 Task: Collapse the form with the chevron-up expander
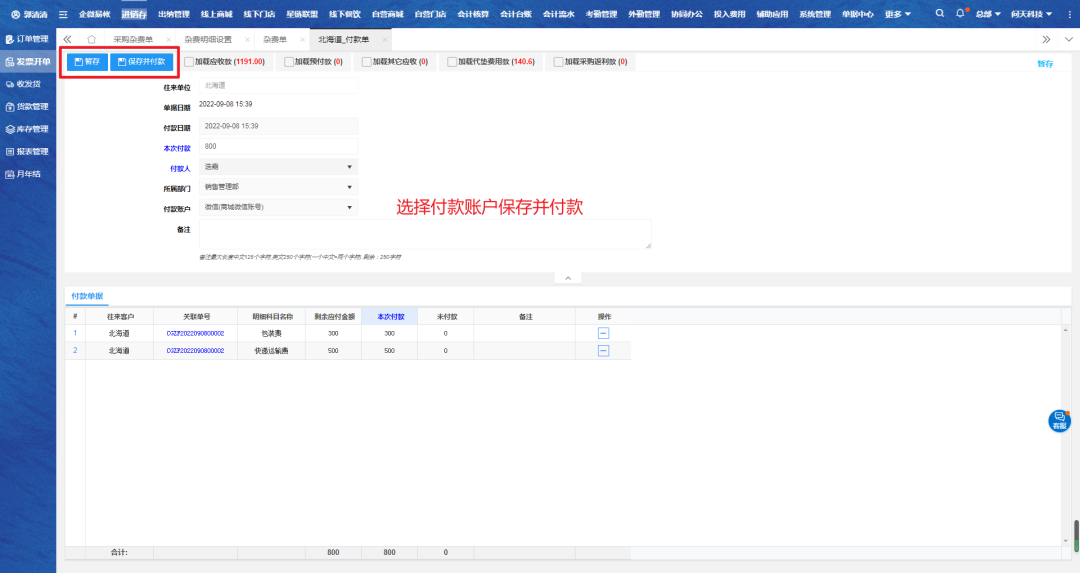coord(567,277)
